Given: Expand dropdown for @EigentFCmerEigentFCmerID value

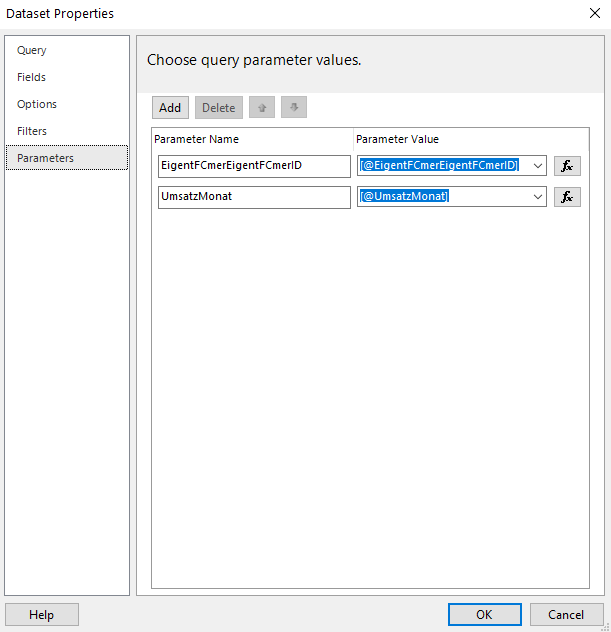Looking at the screenshot, I should click(538, 166).
